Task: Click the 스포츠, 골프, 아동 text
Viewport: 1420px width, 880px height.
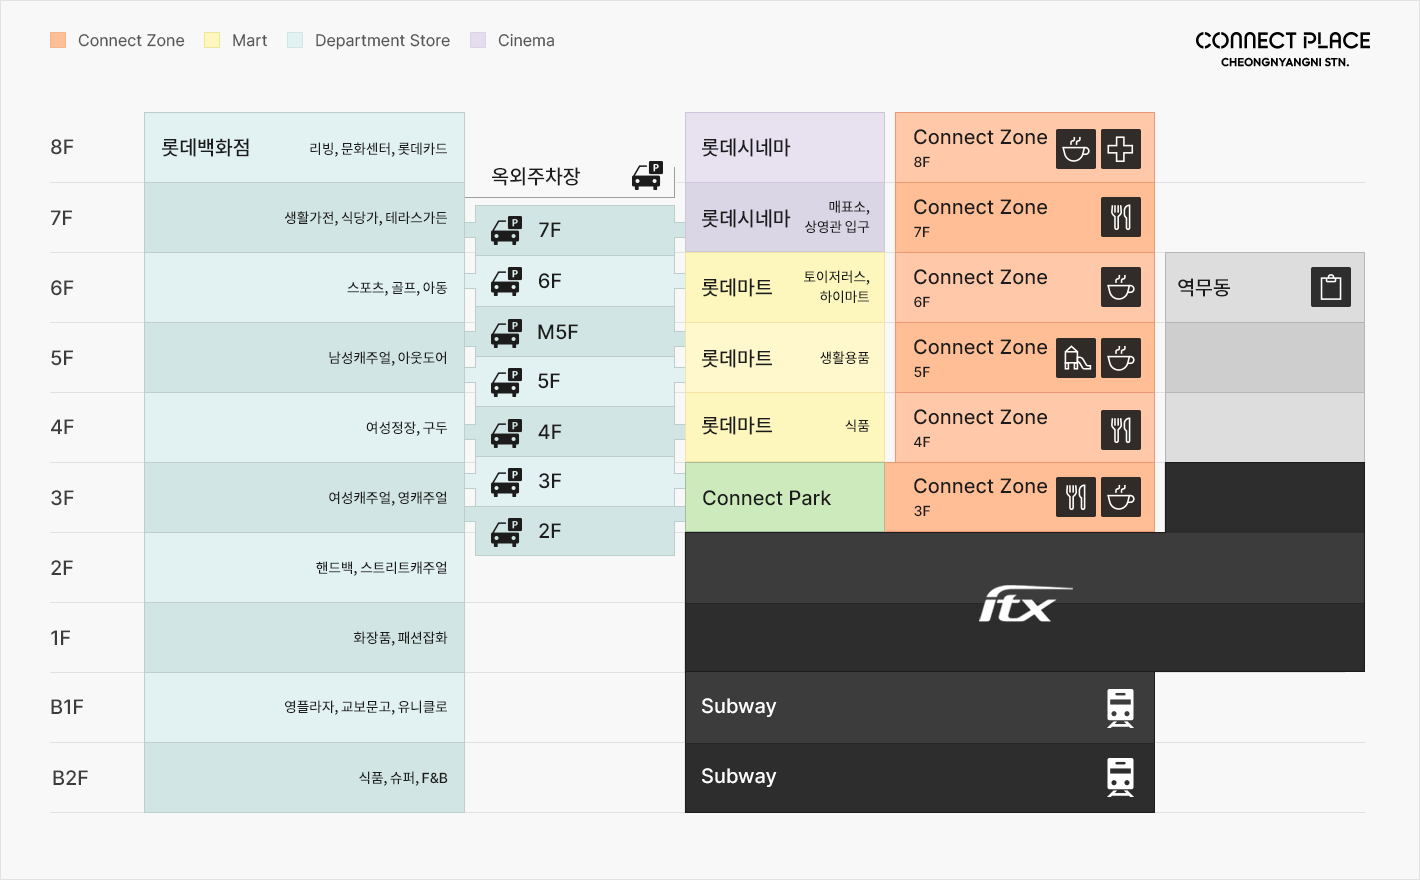Action: pyautogui.click(x=397, y=287)
